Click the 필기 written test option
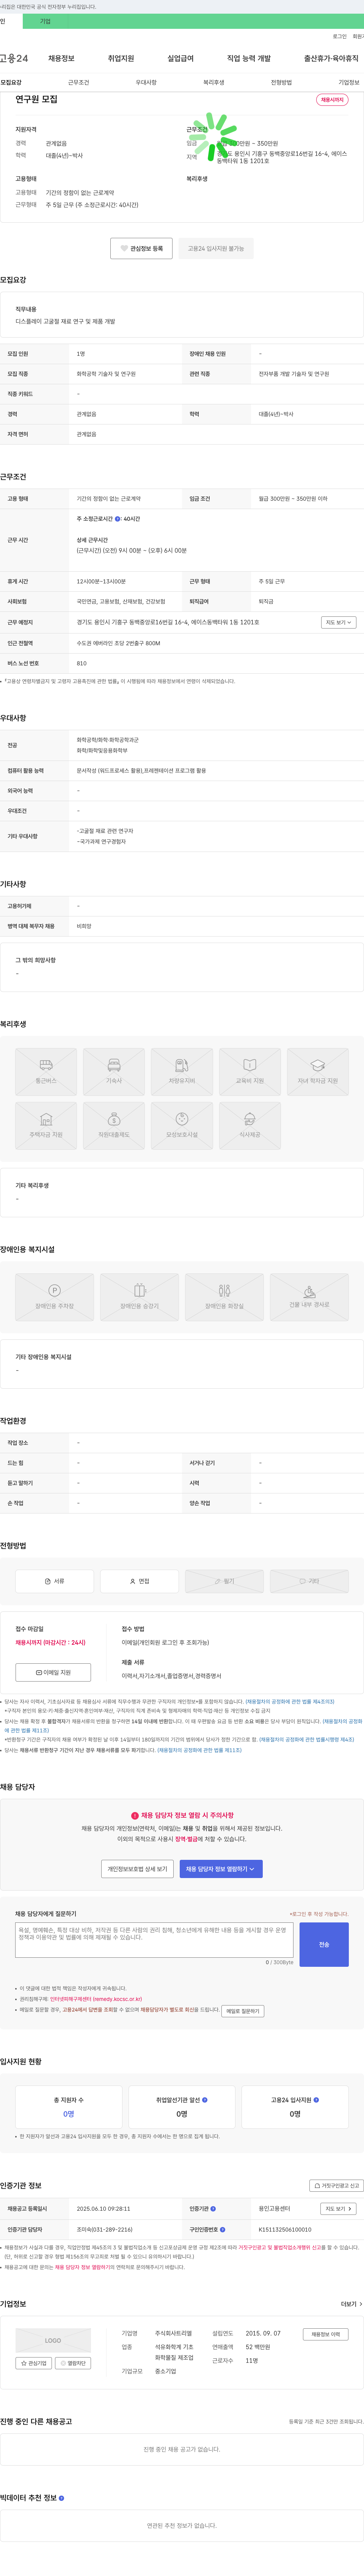 [x=225, y=1581]
